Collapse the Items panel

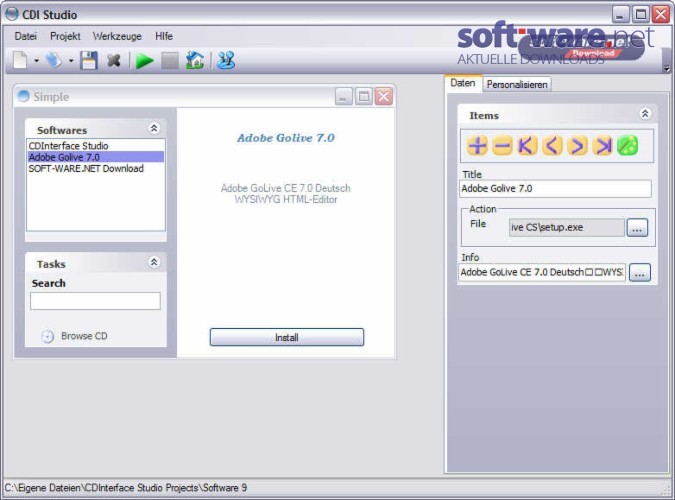tap(644, 114)
